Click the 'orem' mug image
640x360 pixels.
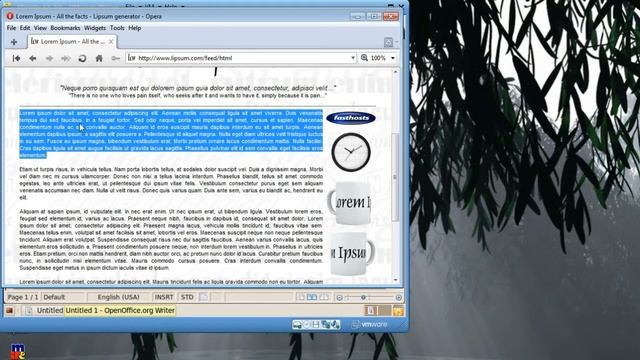(x=349, y=203)
